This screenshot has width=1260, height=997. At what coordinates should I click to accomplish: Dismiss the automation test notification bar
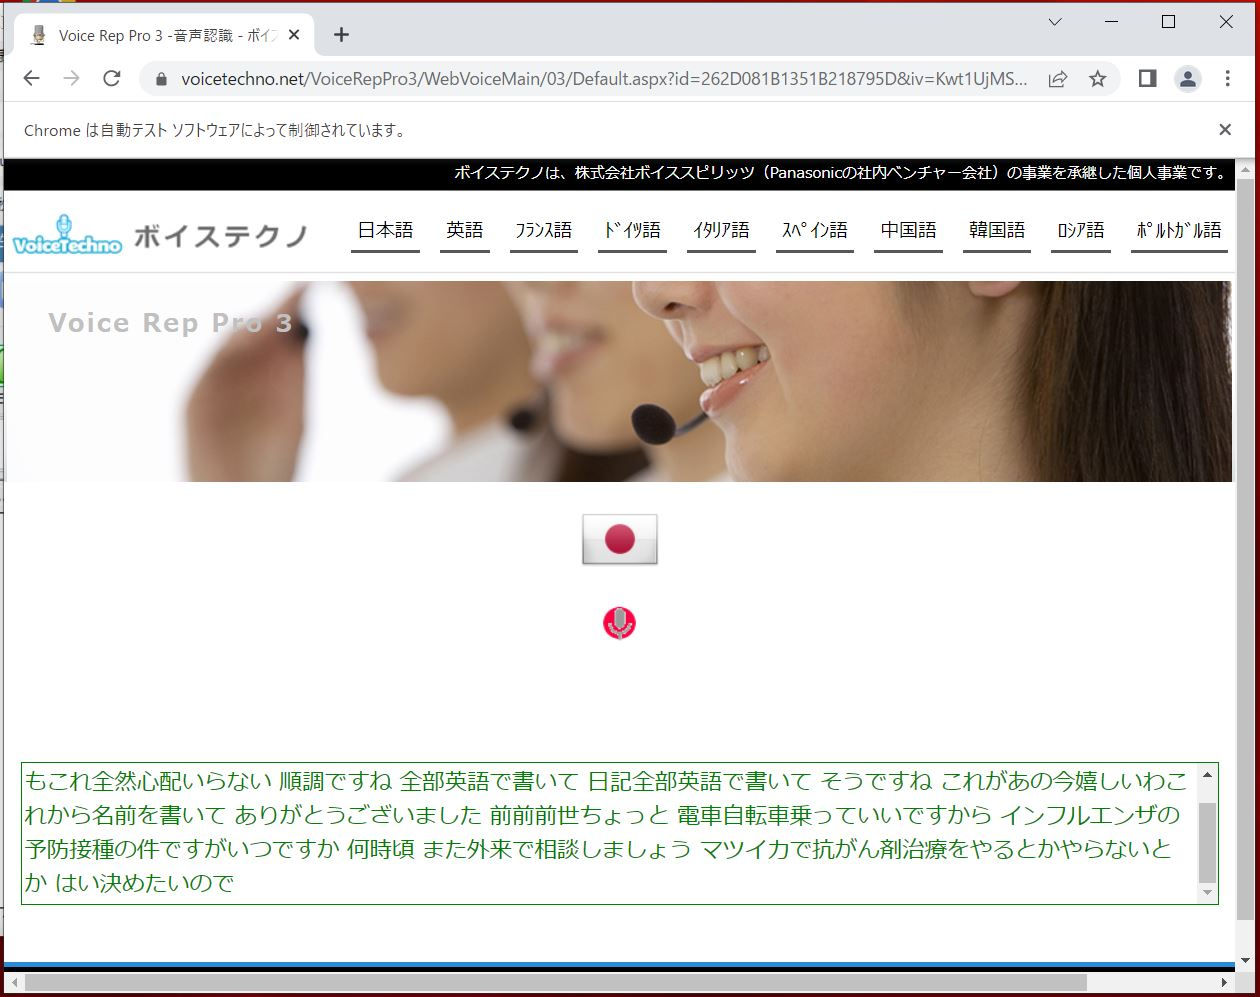click(x=1225, y=129)
